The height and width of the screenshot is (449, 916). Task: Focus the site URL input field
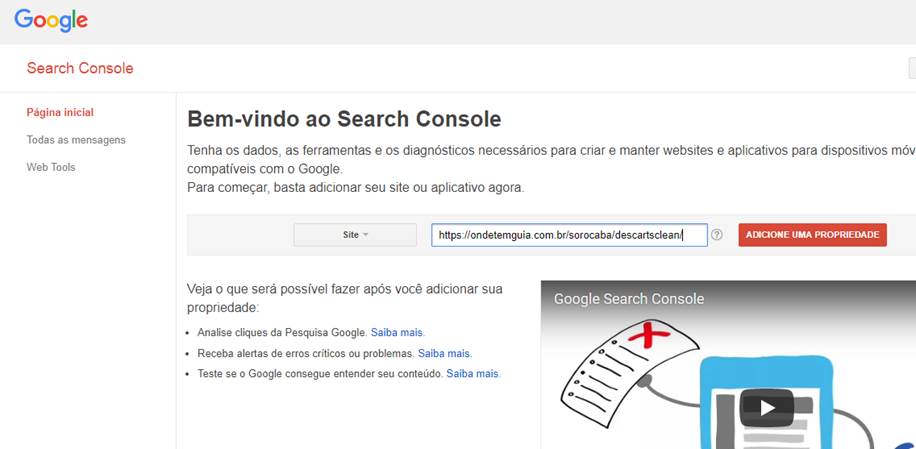[570, 235]
